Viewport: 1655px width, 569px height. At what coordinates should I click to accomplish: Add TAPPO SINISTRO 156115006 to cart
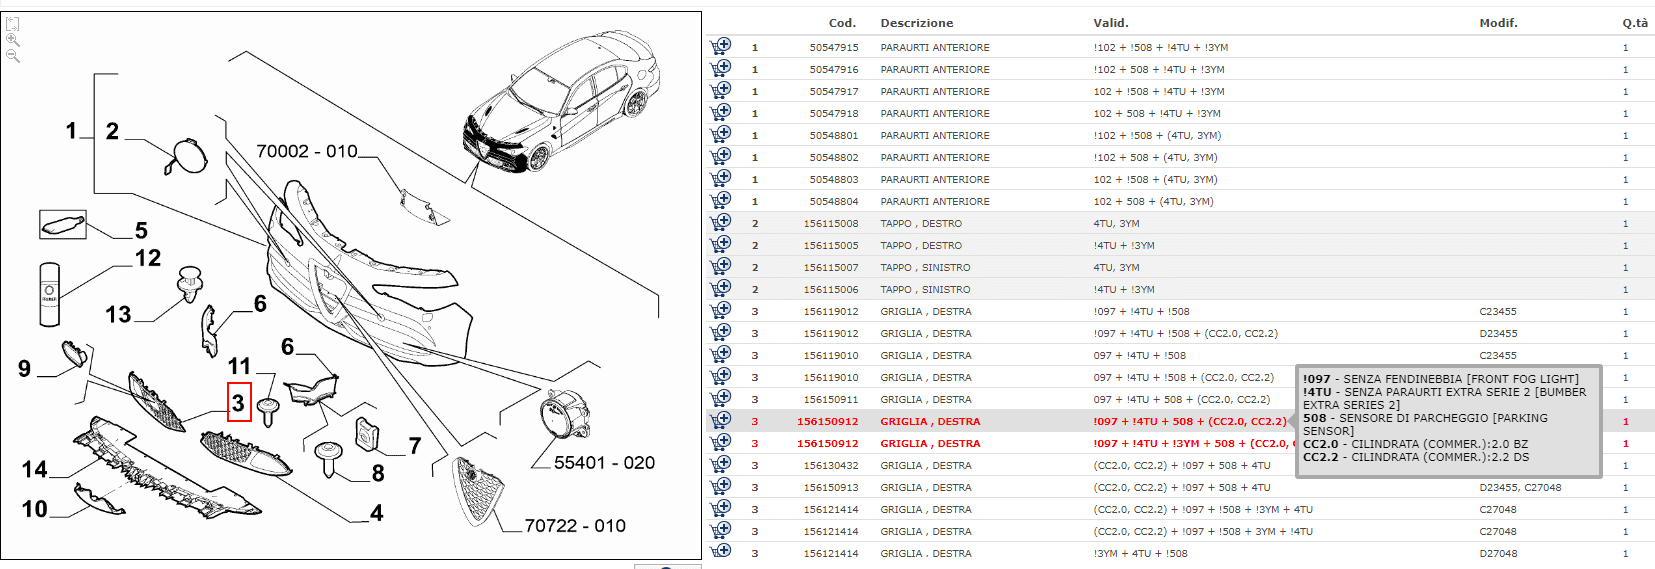(x=720, y=288)
